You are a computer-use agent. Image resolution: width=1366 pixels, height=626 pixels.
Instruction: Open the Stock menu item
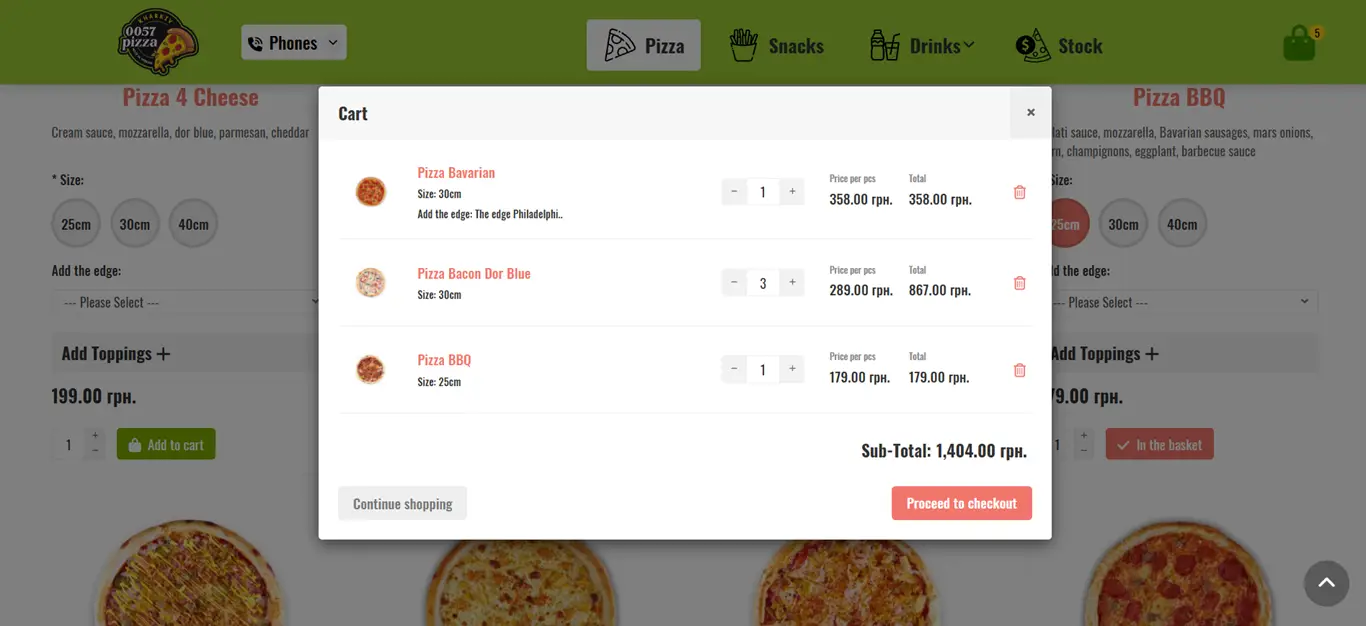(1059, 45)
